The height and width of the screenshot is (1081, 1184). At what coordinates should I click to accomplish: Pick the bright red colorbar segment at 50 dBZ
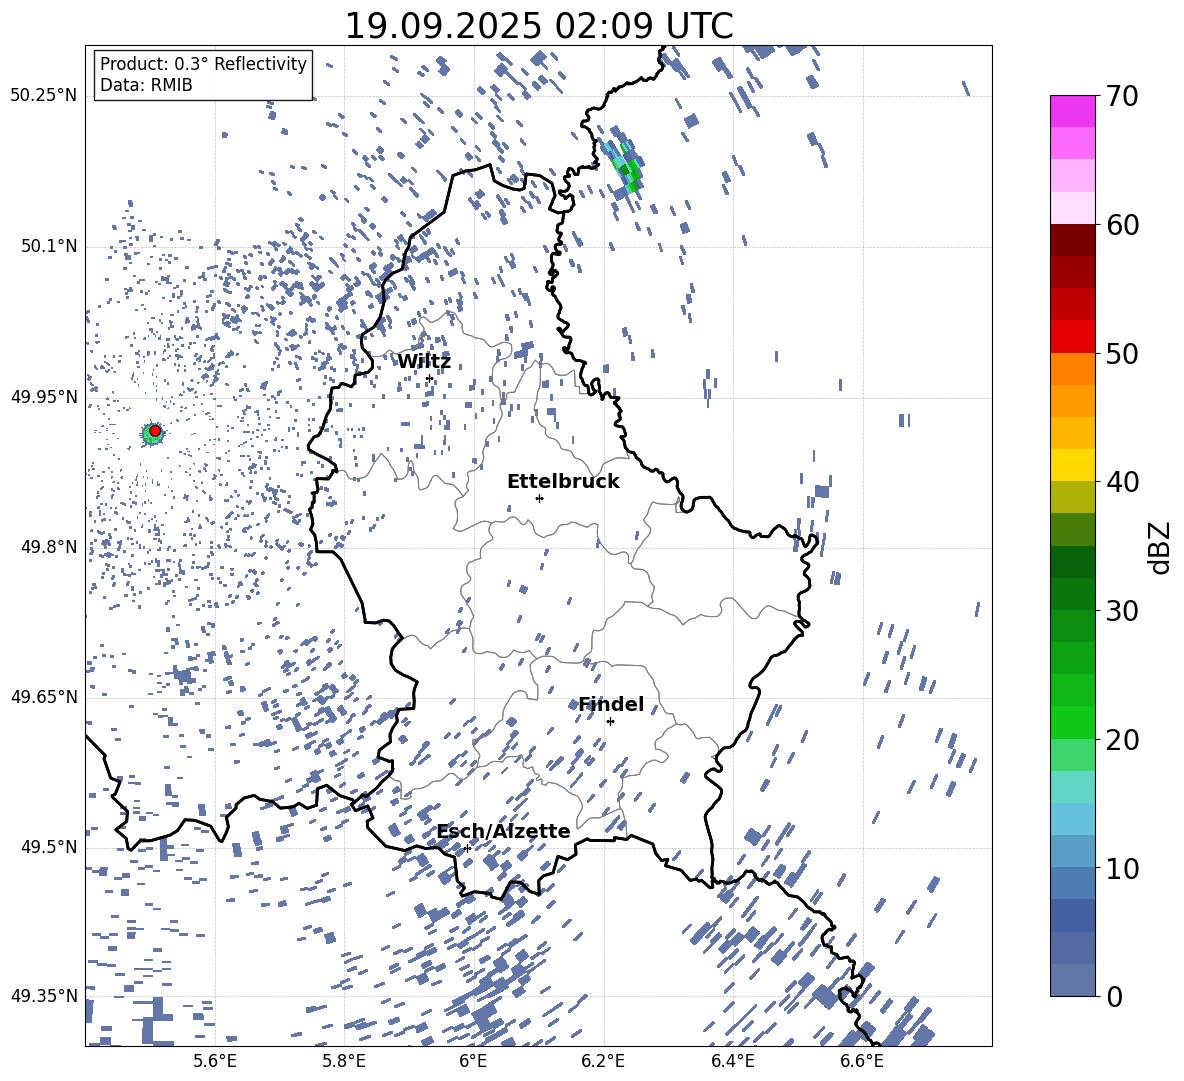pyautogui.click(x=1072, y=336)
